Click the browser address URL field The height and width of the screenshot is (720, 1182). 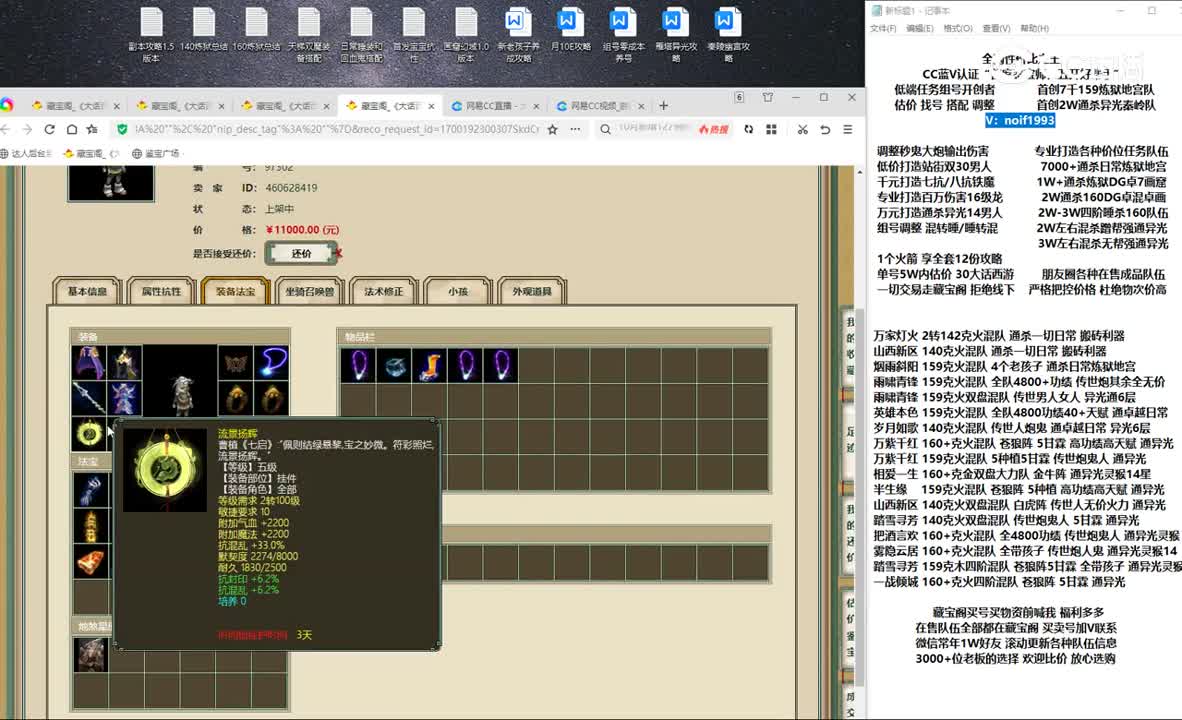tap(336, 129)
